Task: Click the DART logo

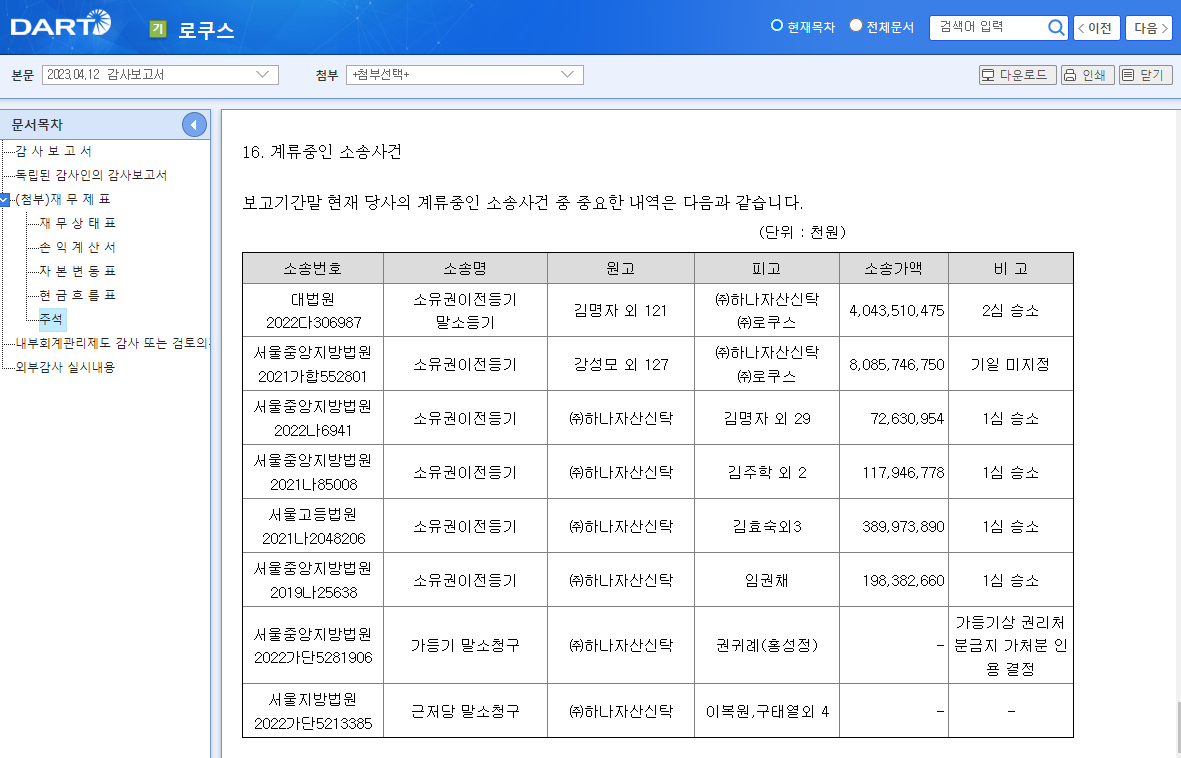Action: 60,24
